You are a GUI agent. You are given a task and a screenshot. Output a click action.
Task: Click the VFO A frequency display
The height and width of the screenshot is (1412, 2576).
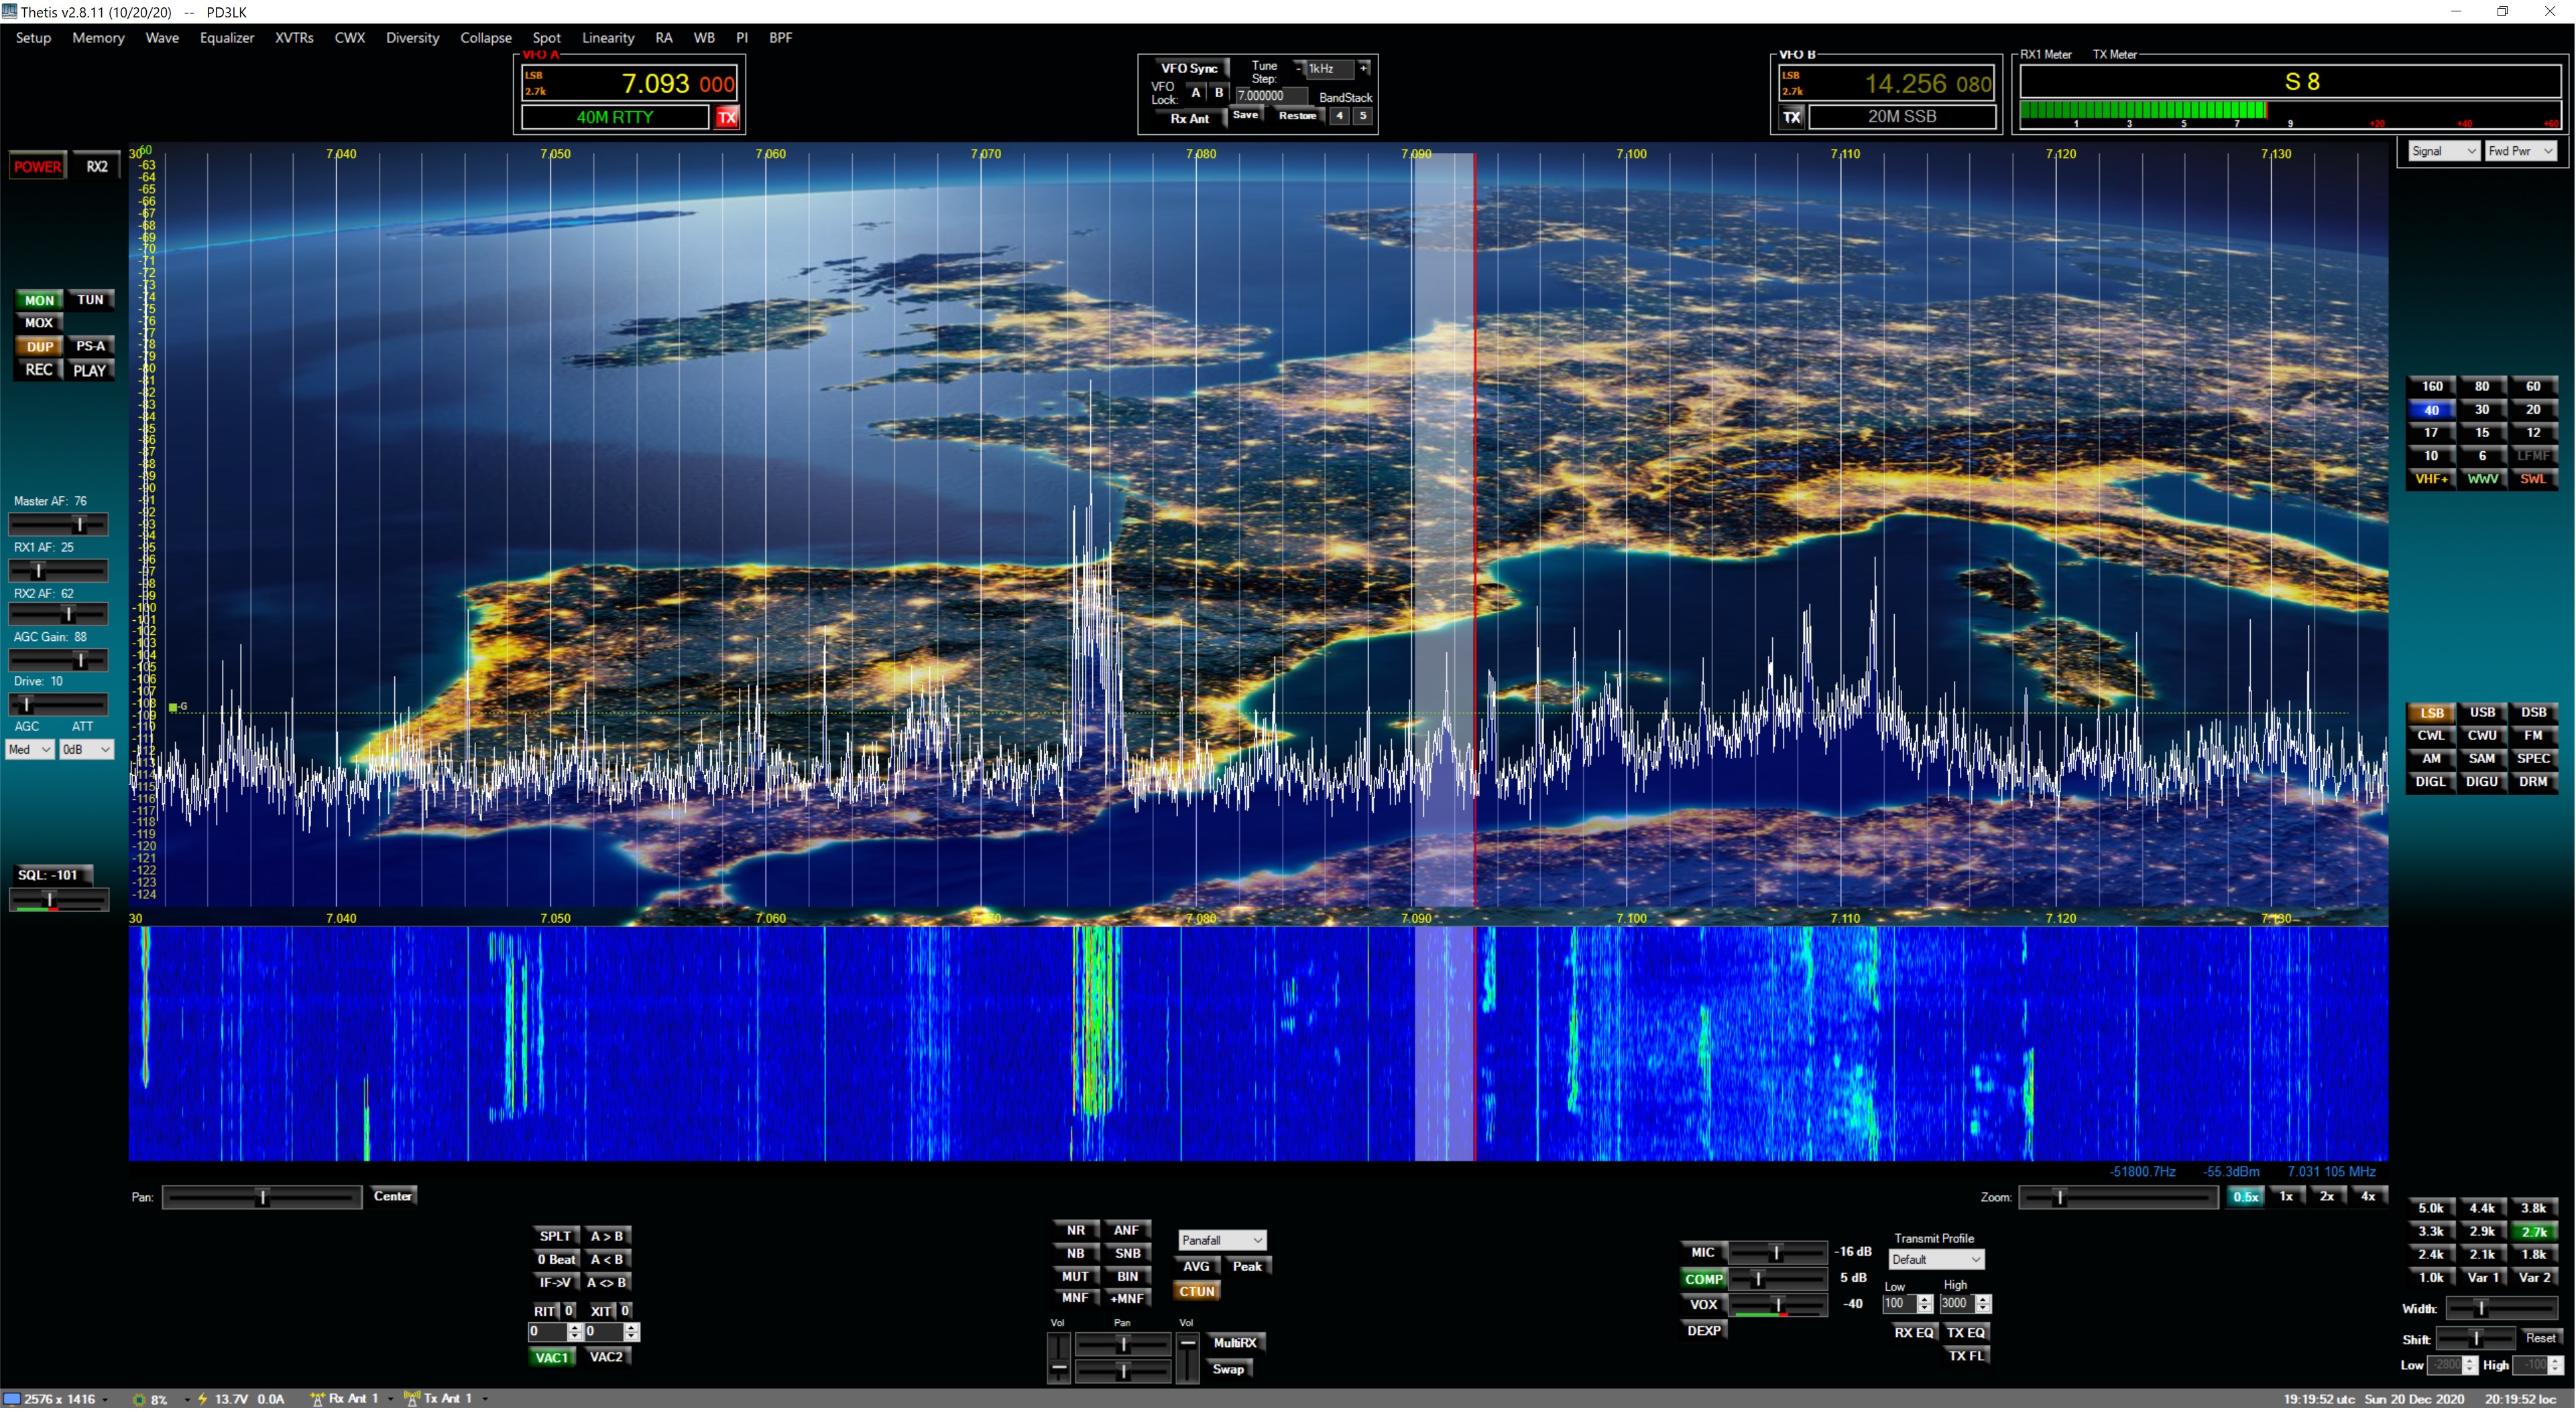(x=655, y=83)
